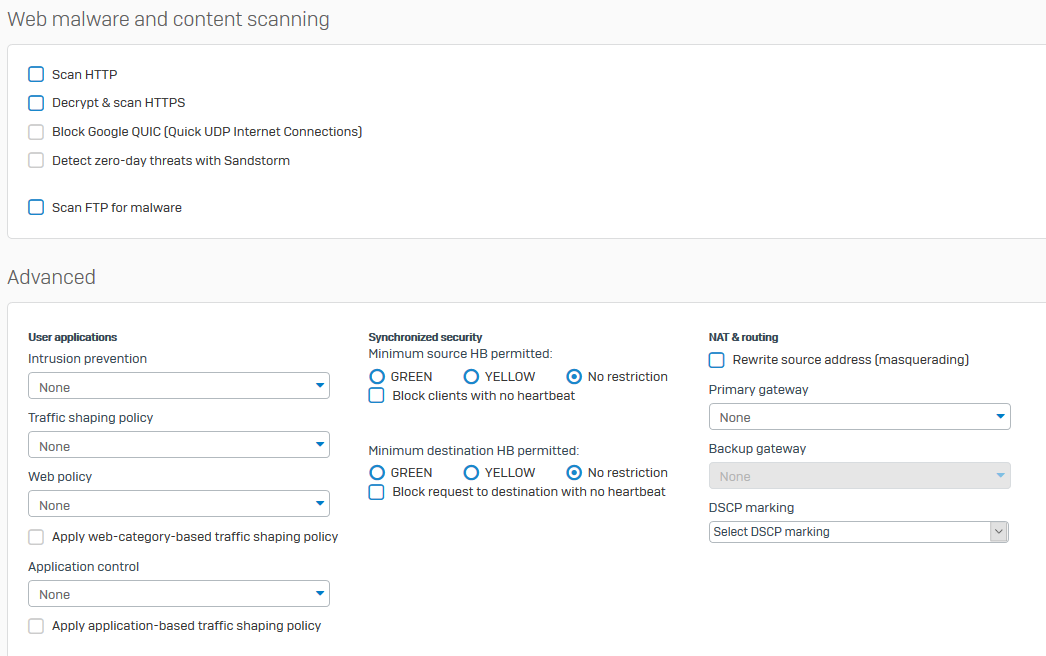Choose No restriction for source HB
The image size is (1046, 656).
tap(574, 377)
